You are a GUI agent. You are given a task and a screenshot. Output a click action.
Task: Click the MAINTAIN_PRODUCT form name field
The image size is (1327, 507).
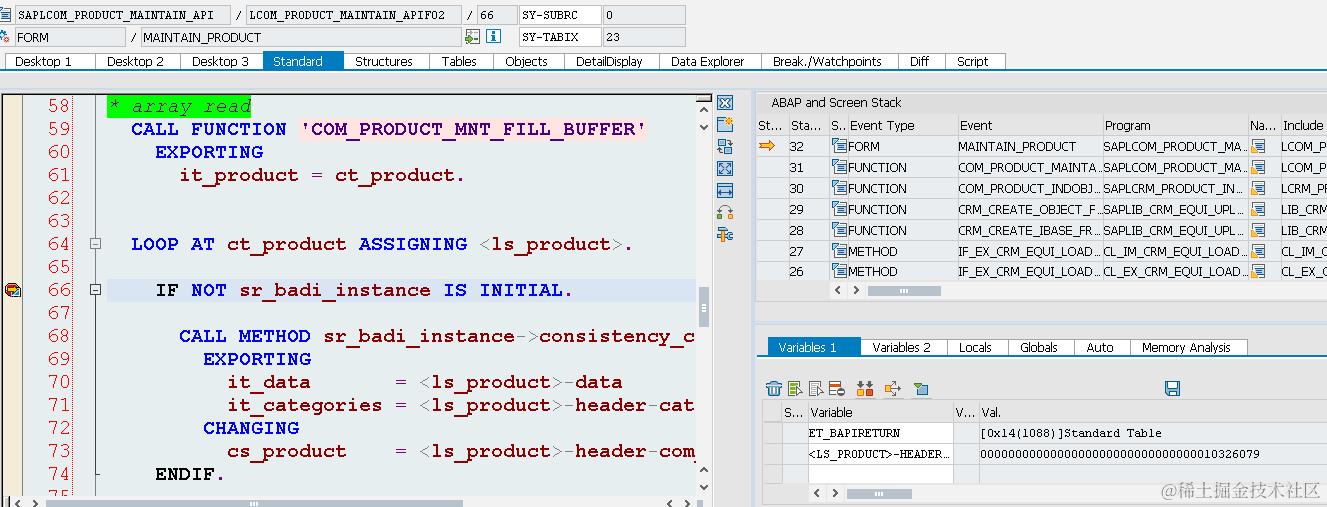[301, 37]
